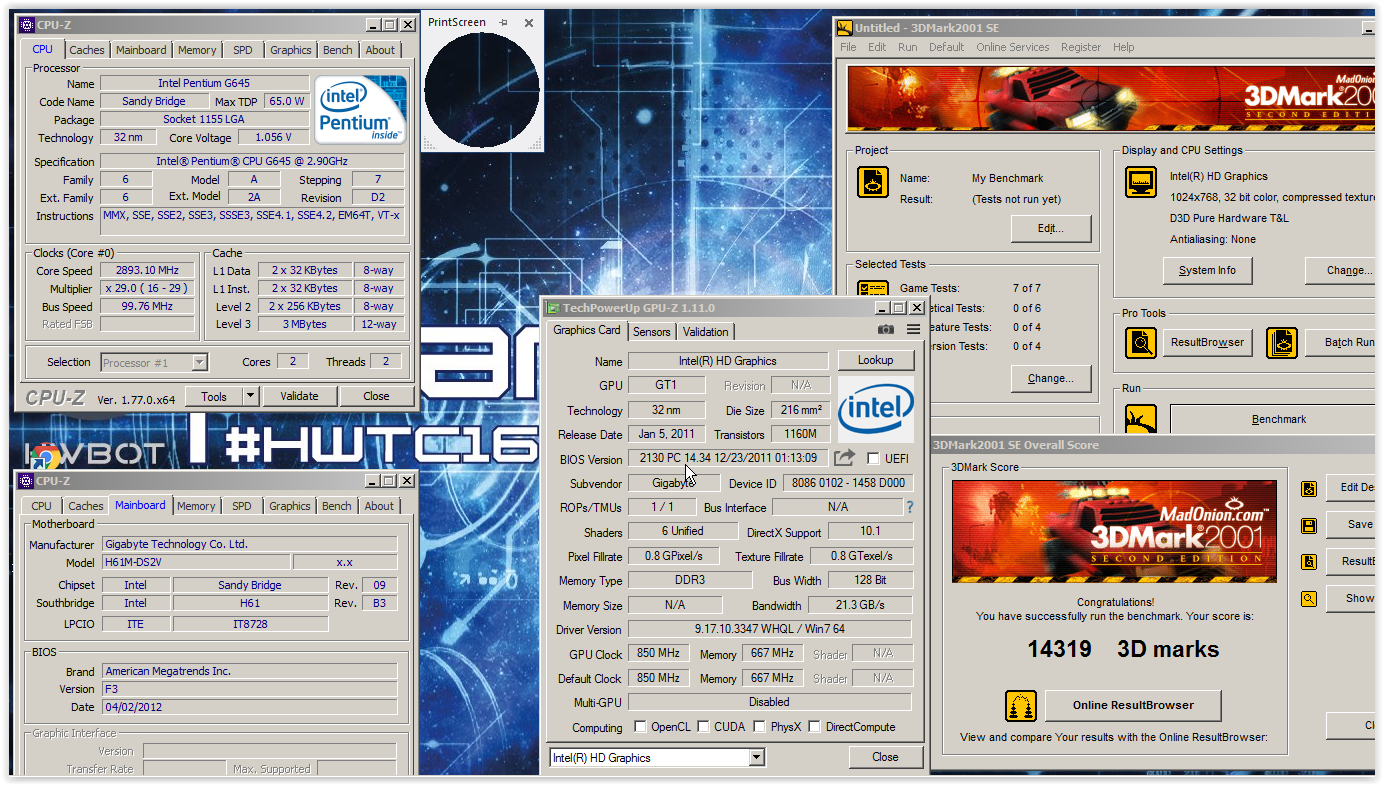Click the magnifier icon beside the Show button
This screenshot has width=1383, height=785.
click(x=1309, y=599)
